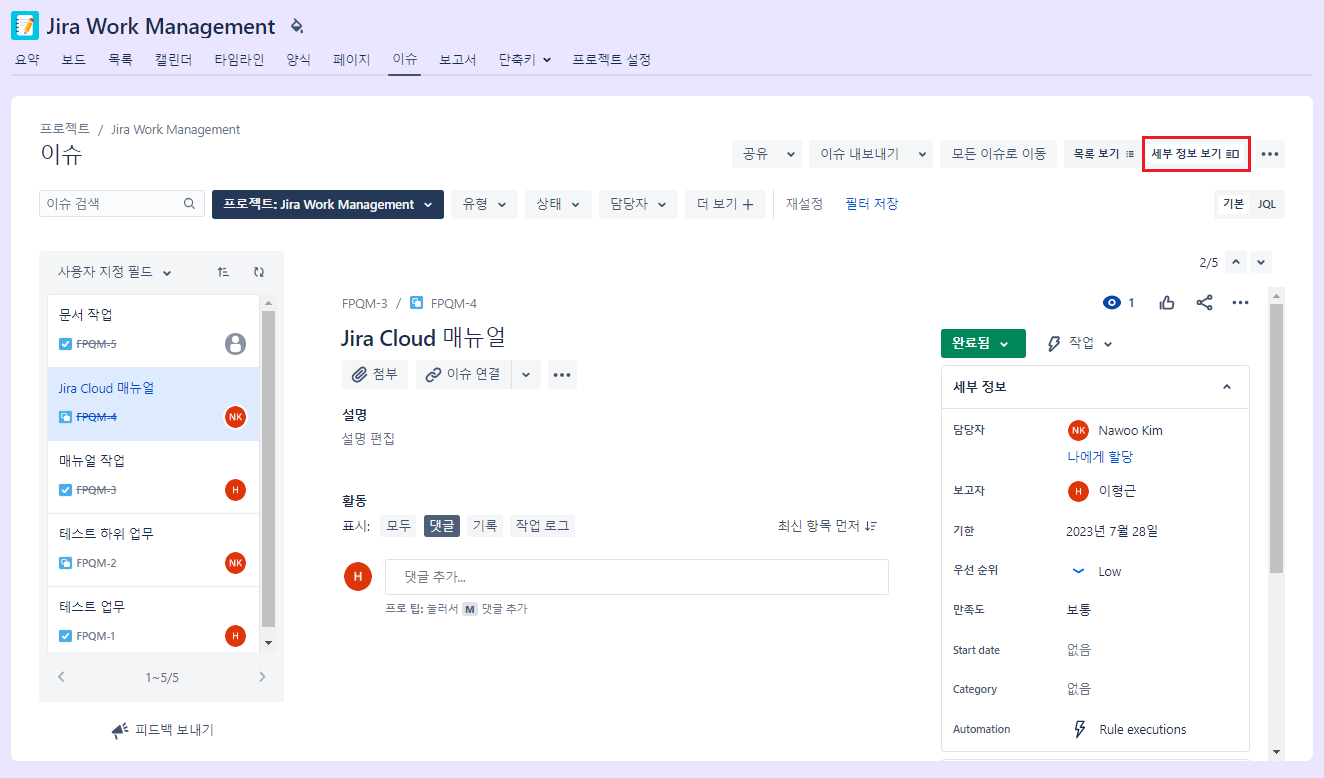Screen dimensions: 1324x778
Task: Switch search mode to JQL
Action: pos(1267,204)
